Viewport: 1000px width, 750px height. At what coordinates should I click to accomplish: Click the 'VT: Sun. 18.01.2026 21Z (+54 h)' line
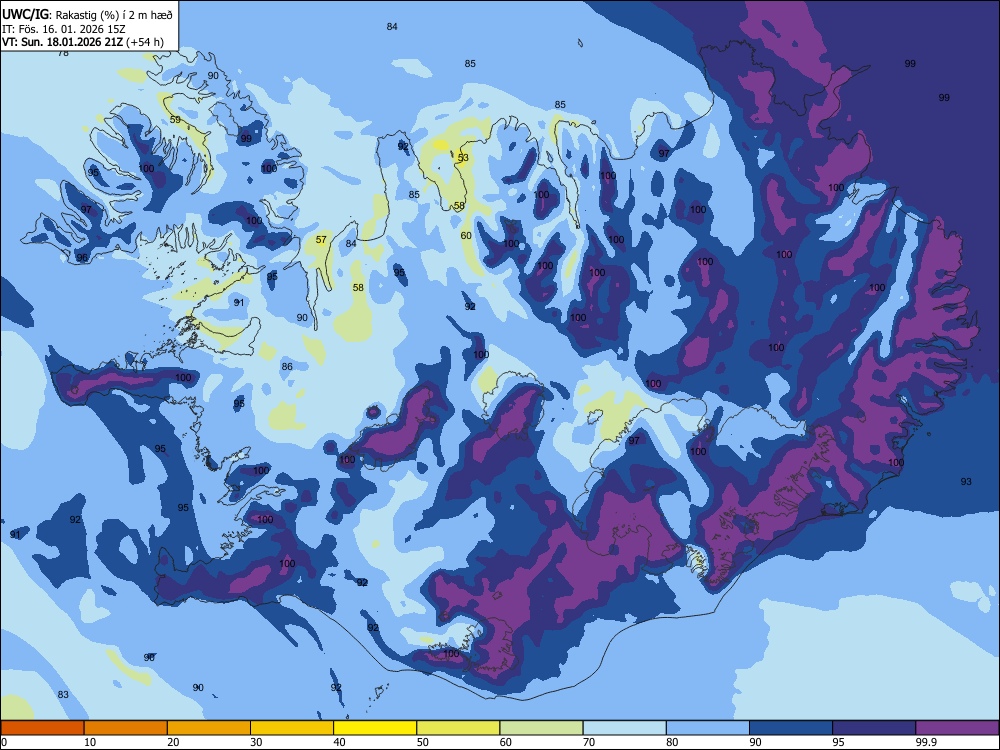[83, 42]
